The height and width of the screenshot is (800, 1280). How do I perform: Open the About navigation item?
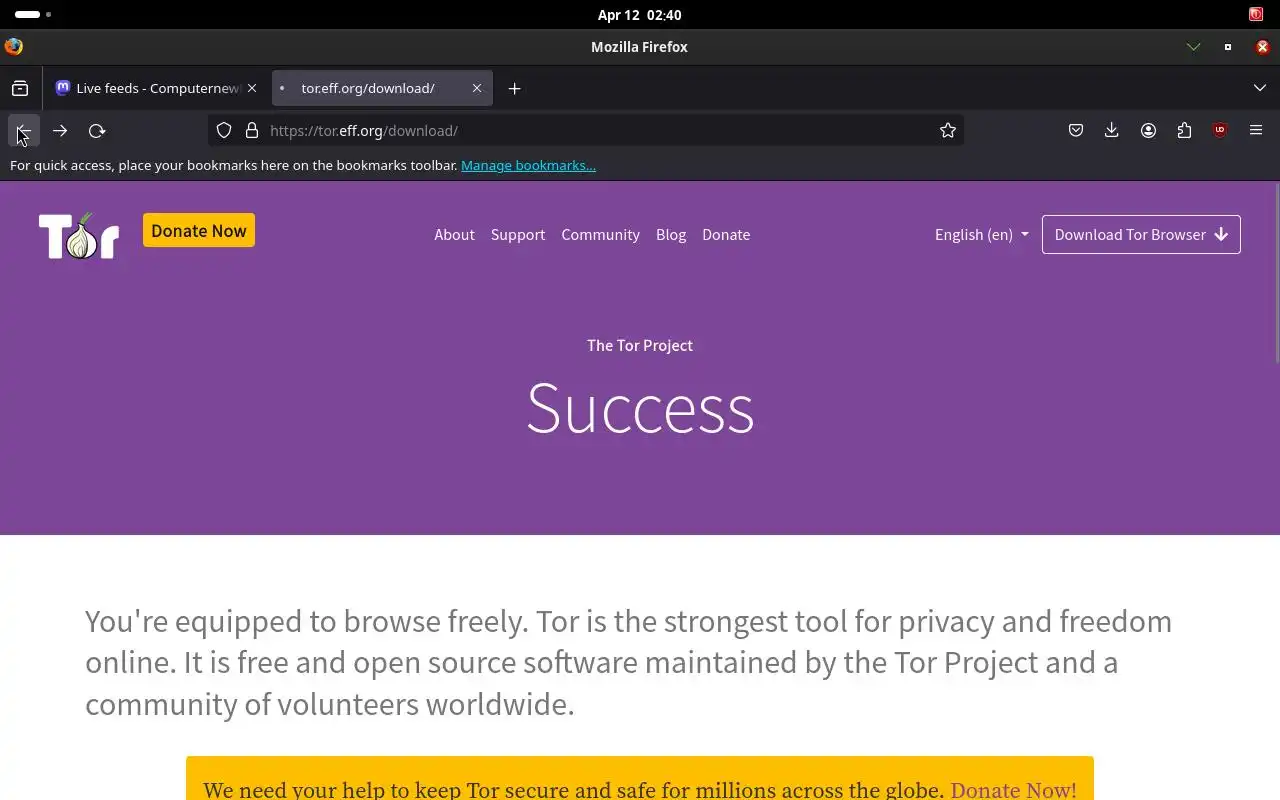point(454,235)
